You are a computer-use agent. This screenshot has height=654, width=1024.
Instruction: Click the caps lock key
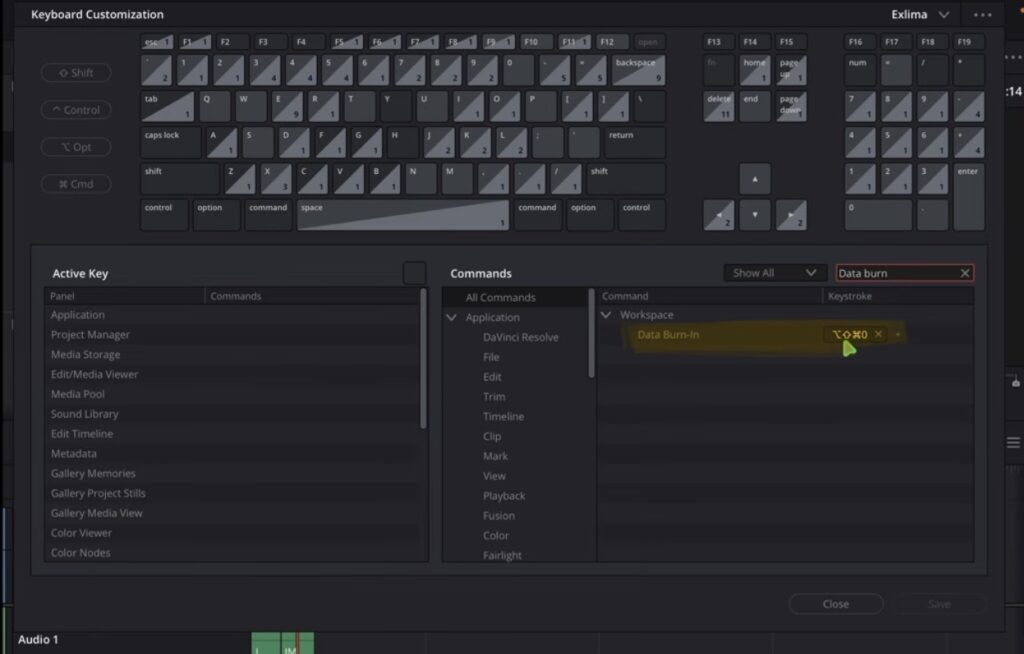[x=171, y=142]
